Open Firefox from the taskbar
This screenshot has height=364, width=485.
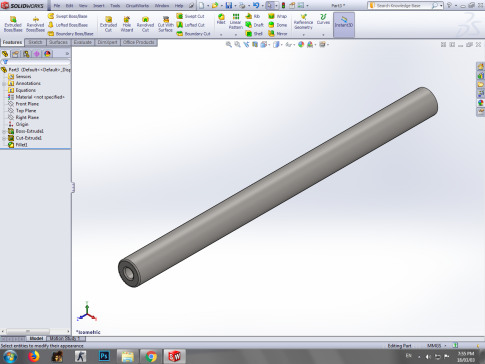[x=34, y=356]
